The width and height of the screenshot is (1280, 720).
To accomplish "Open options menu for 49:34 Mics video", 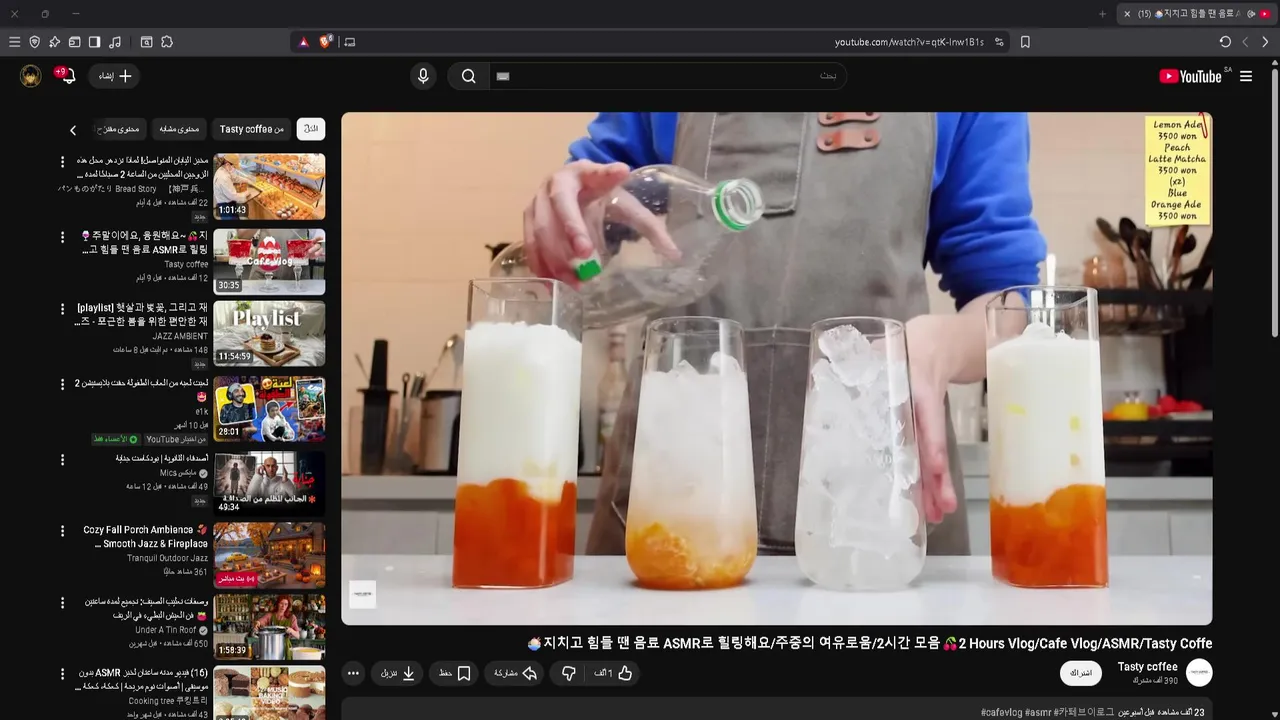I will coord(62,460).
